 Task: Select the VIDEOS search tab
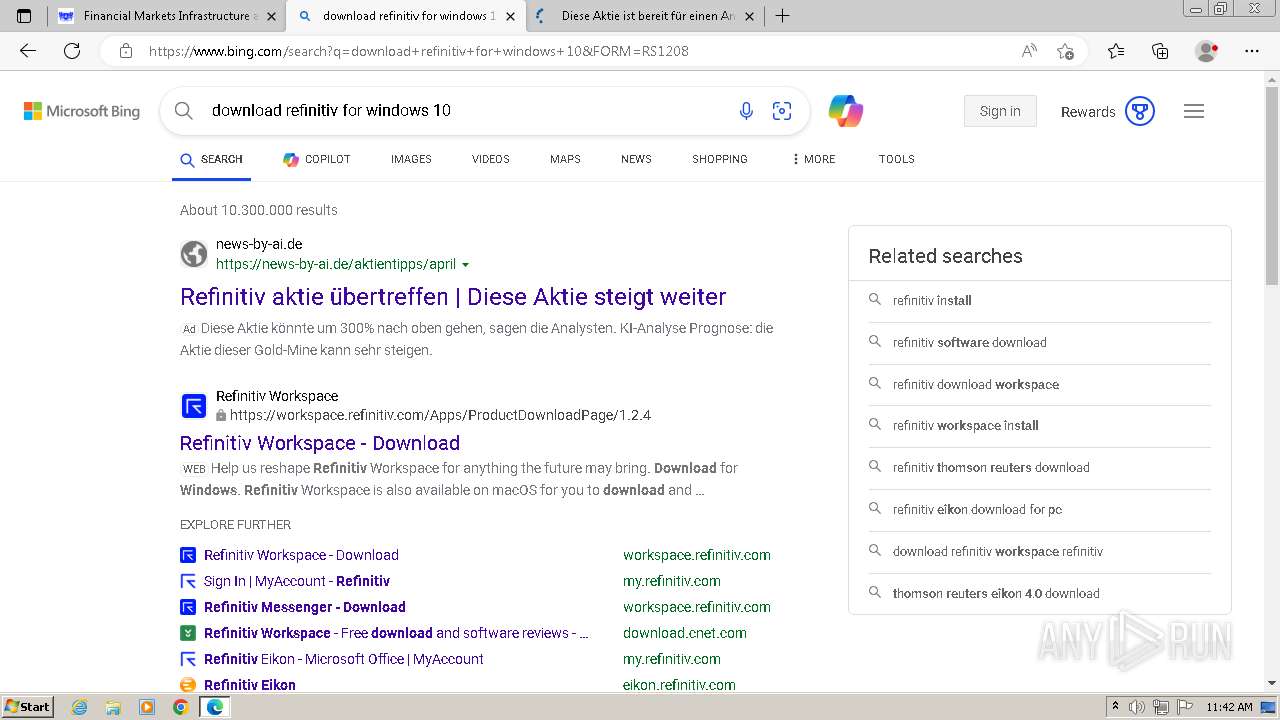[490, 159]
